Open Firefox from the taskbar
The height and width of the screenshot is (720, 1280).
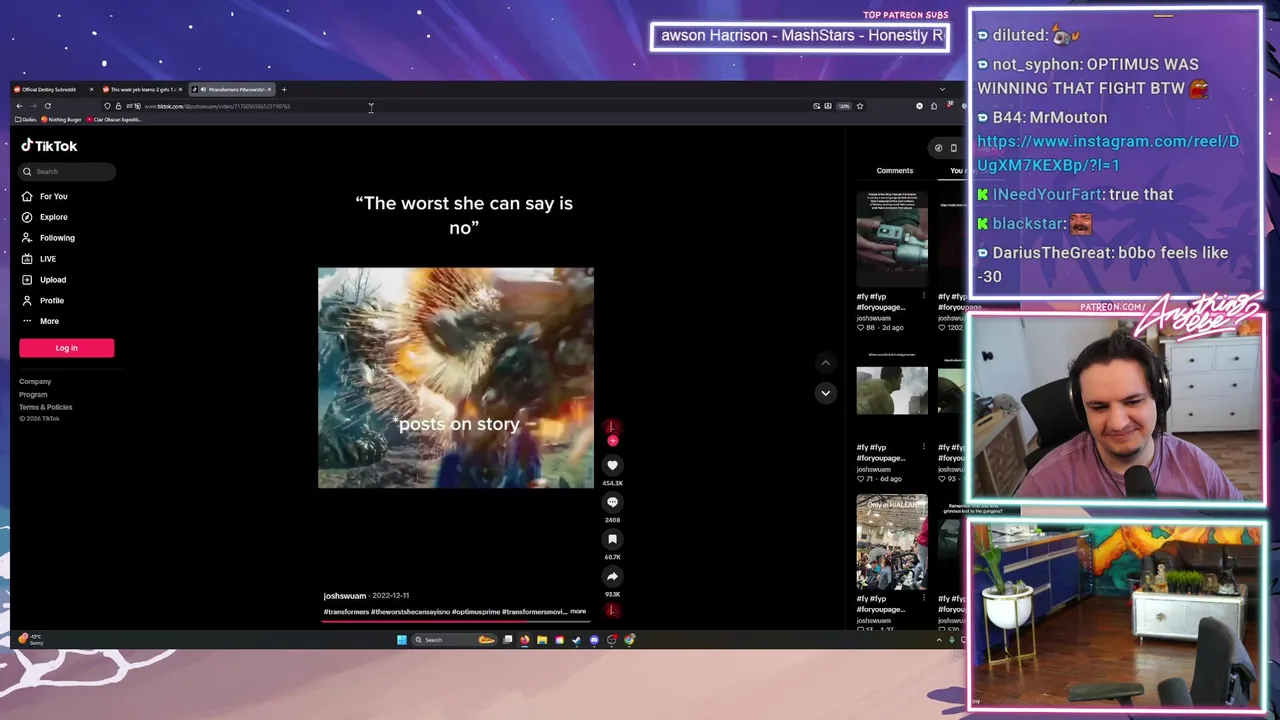[525, 640]
